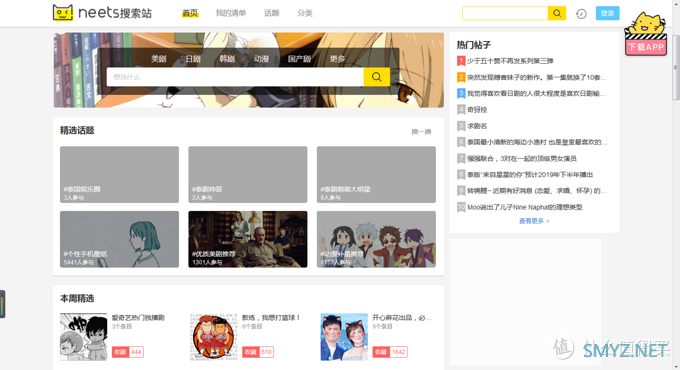Select the 首页 navigation tab
This screenshot has height=370, width=680.
click(x=190, y=13)
